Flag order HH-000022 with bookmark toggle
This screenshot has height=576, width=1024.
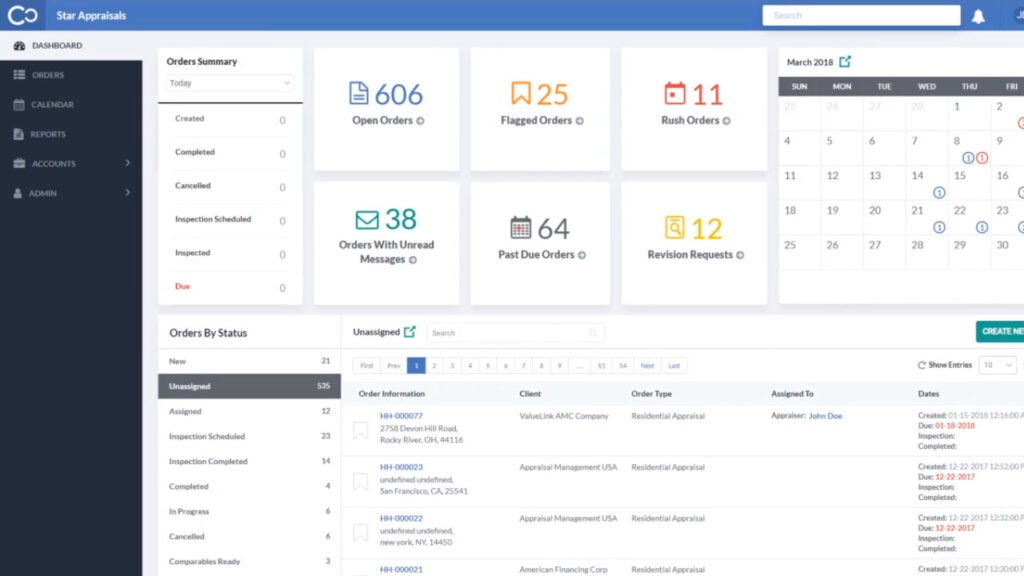point(360,533)
